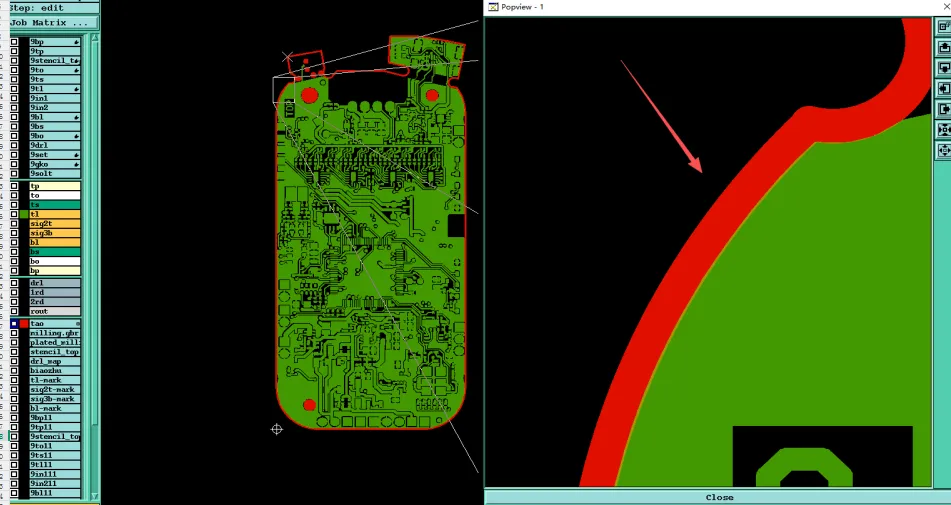Click the Step: edit header button
The height and width of the screenshot is (505, 951).
(x=53, y=8)
